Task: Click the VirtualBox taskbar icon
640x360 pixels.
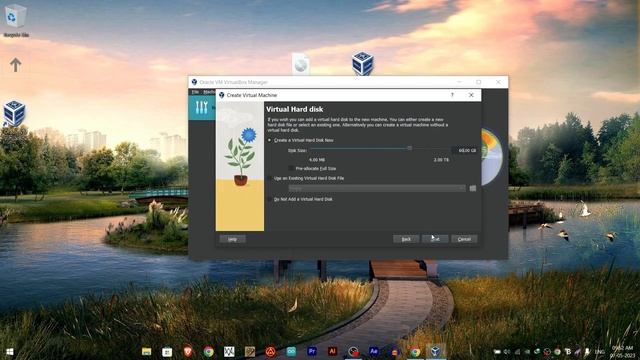Action: 436,351
